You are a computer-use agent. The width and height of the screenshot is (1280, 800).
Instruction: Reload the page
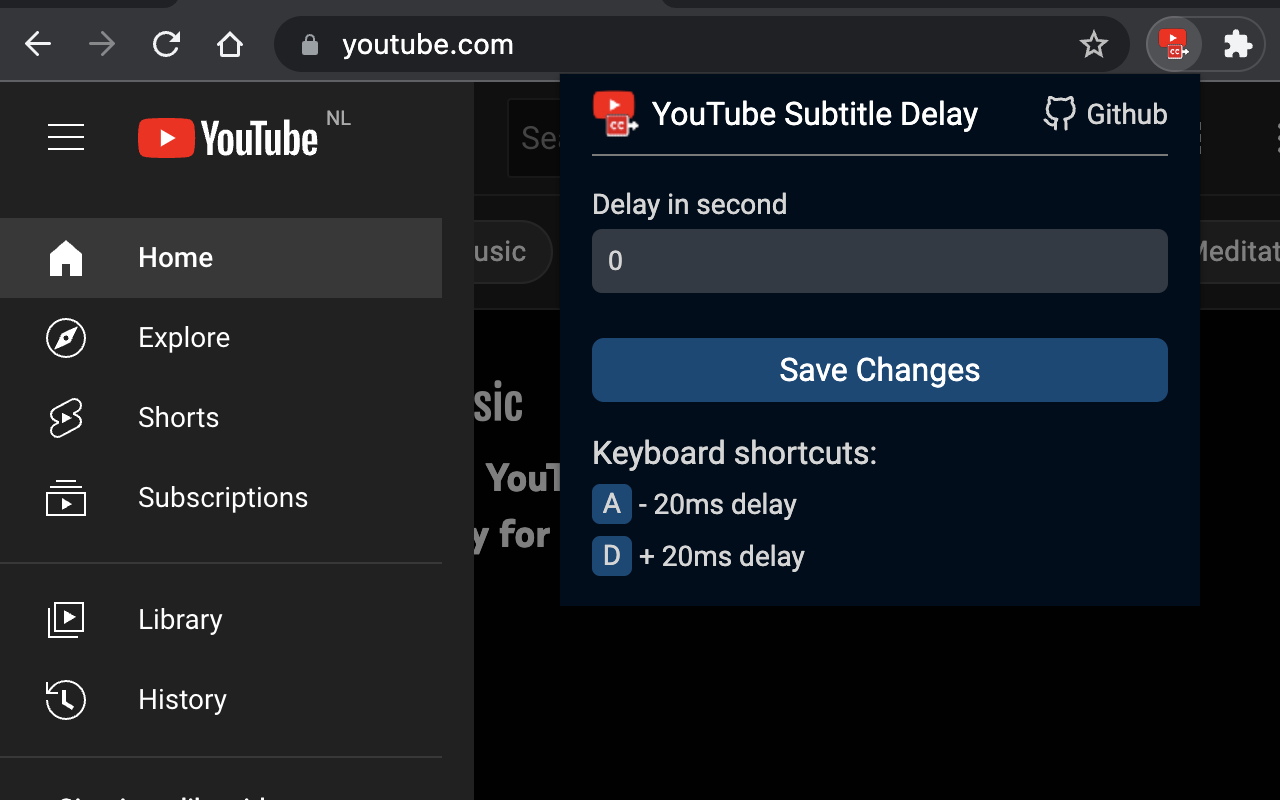tap(166, 44)
